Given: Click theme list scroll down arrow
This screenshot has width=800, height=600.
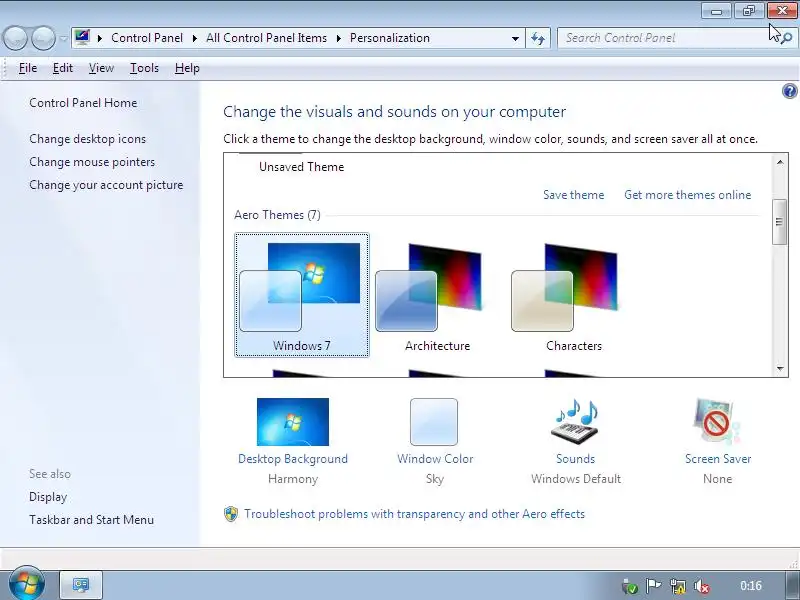Looking at the screenshot, I should (780, 368).
